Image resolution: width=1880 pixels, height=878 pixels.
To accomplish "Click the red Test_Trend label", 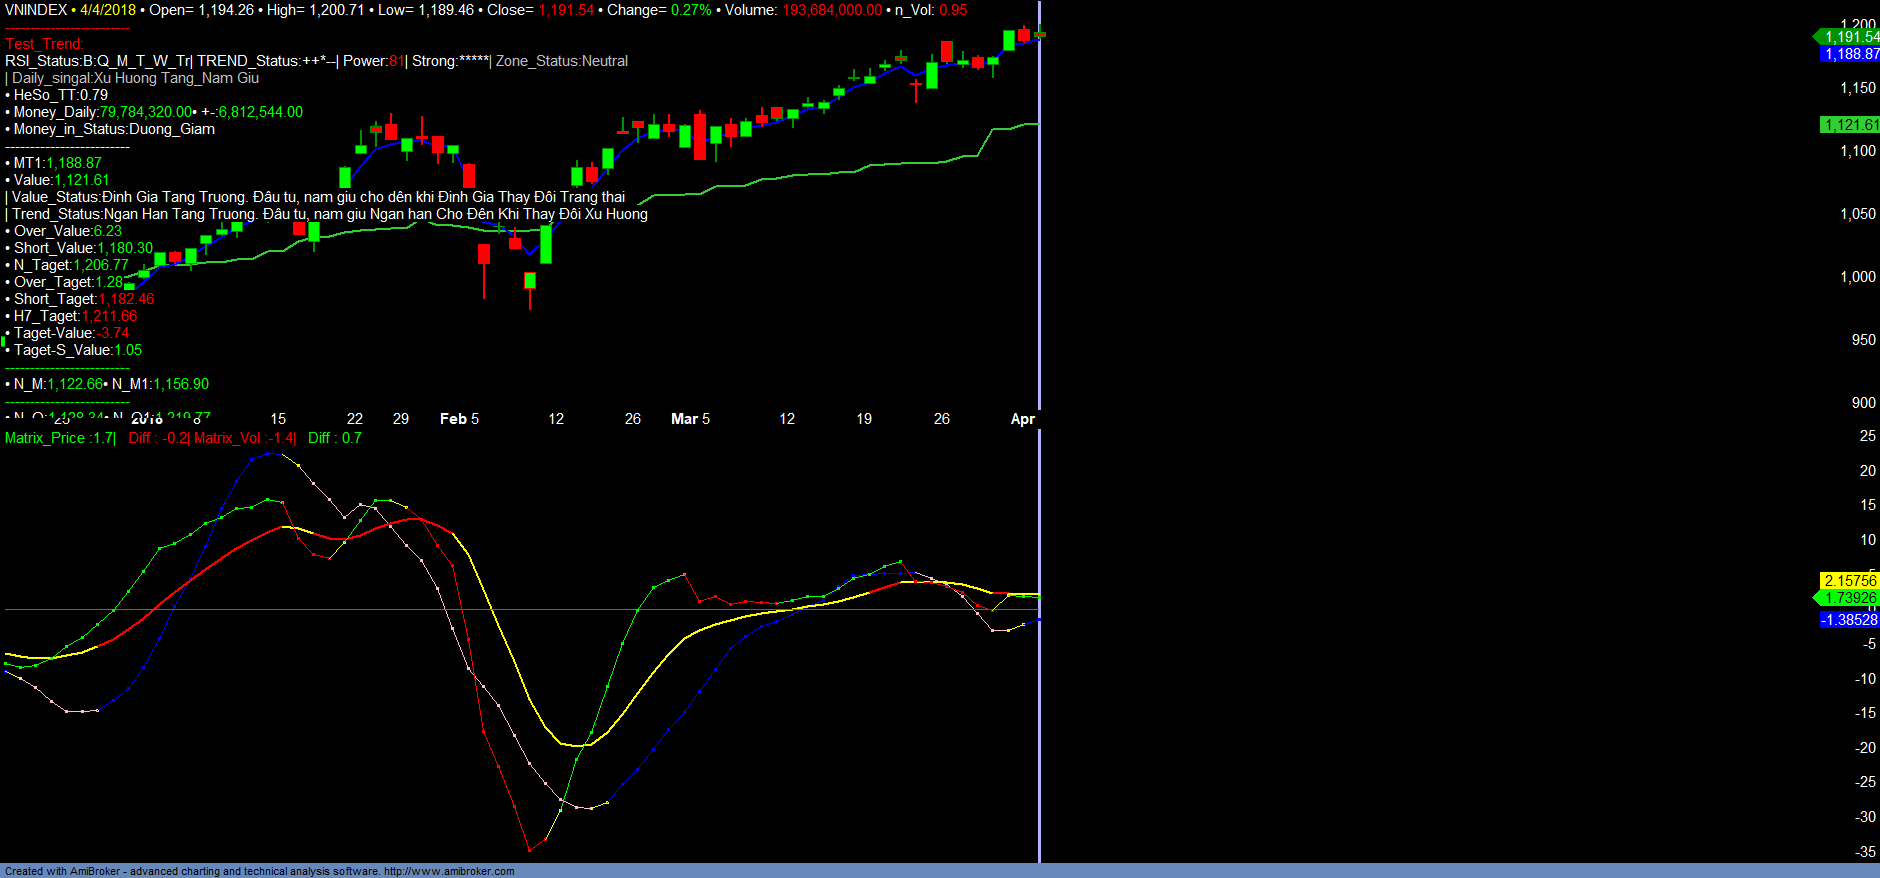I will coord(45,44).
